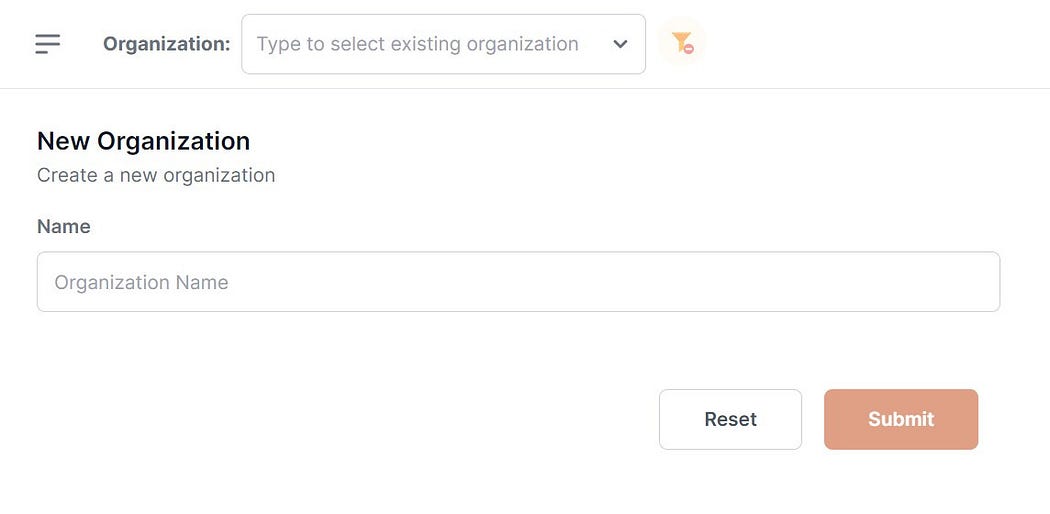Click the 'Organization:' label in header
Screen dimensions: 1050x514
click(166, 44)
